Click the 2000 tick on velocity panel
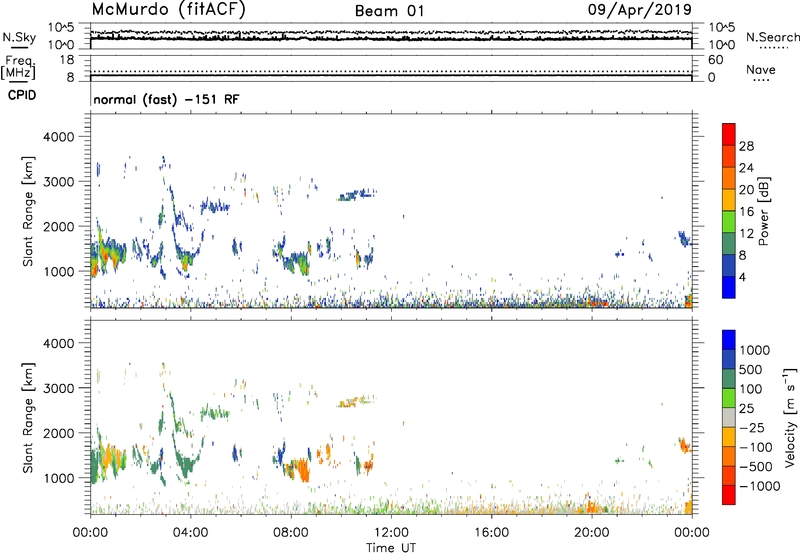Image resolution: width=800 pixels, height=554 pixels. tap(58, 433)
